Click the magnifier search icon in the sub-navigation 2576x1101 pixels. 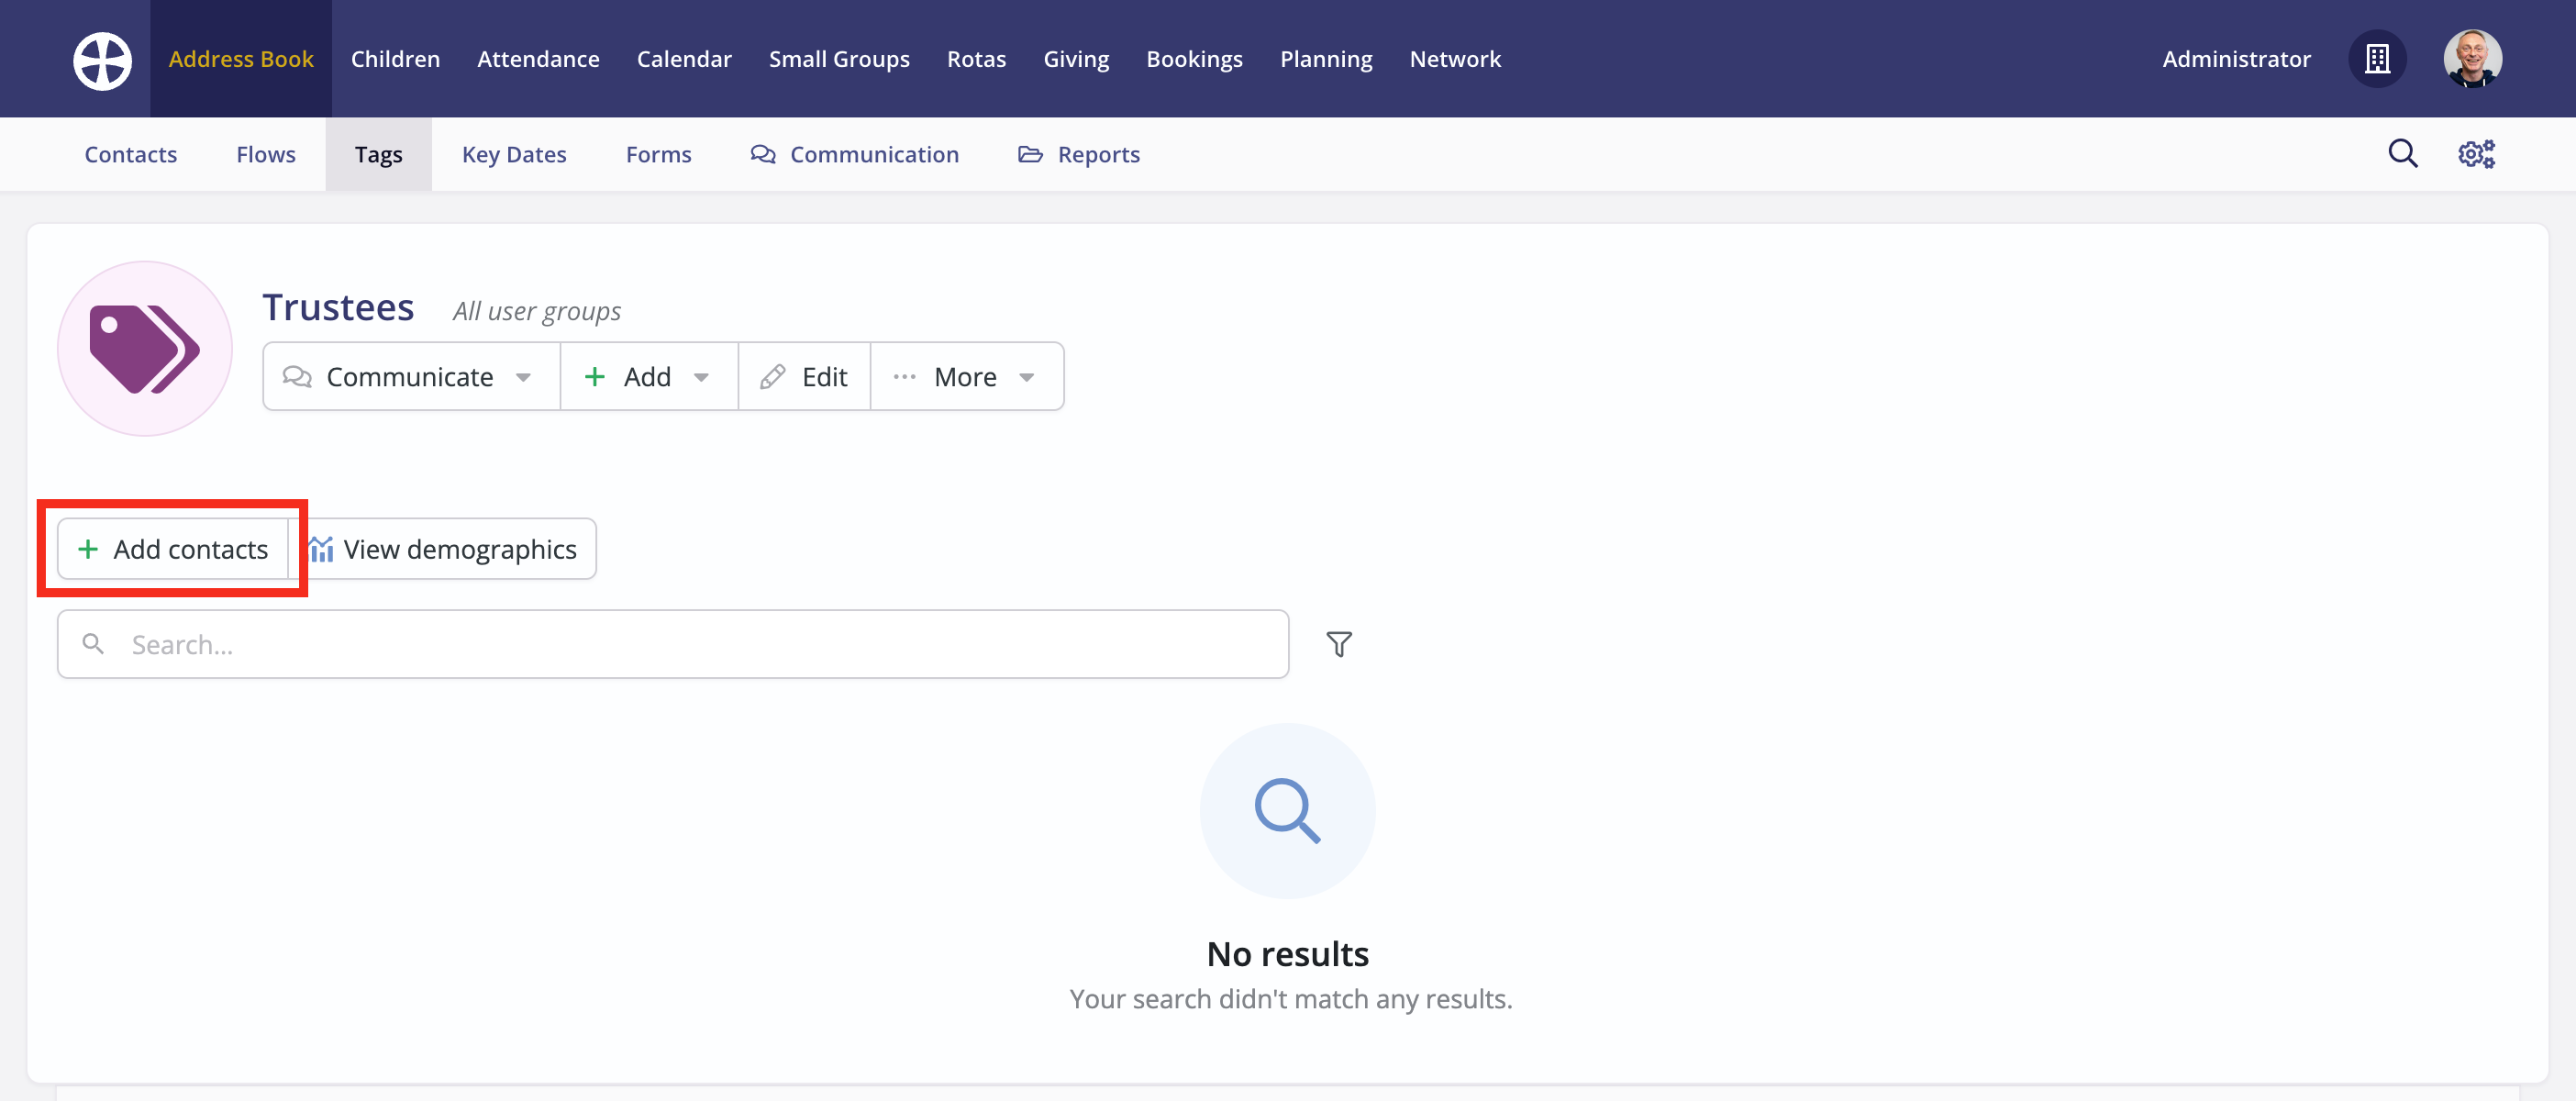coord(2402,154)
